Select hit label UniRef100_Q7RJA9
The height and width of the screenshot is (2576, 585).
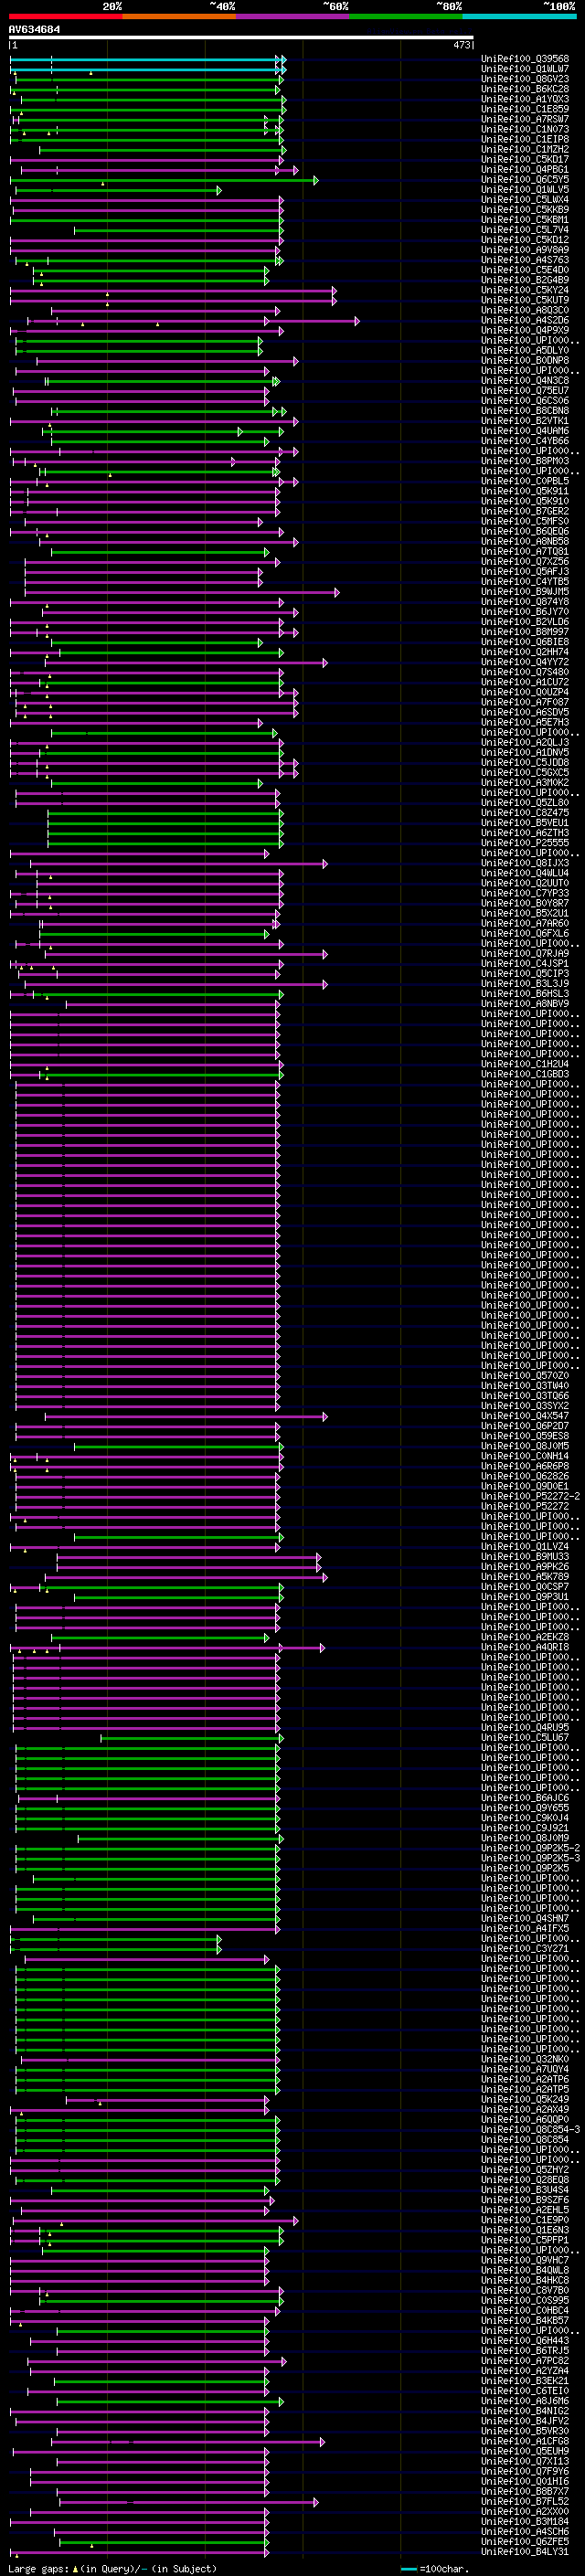(x=525, y=954)
